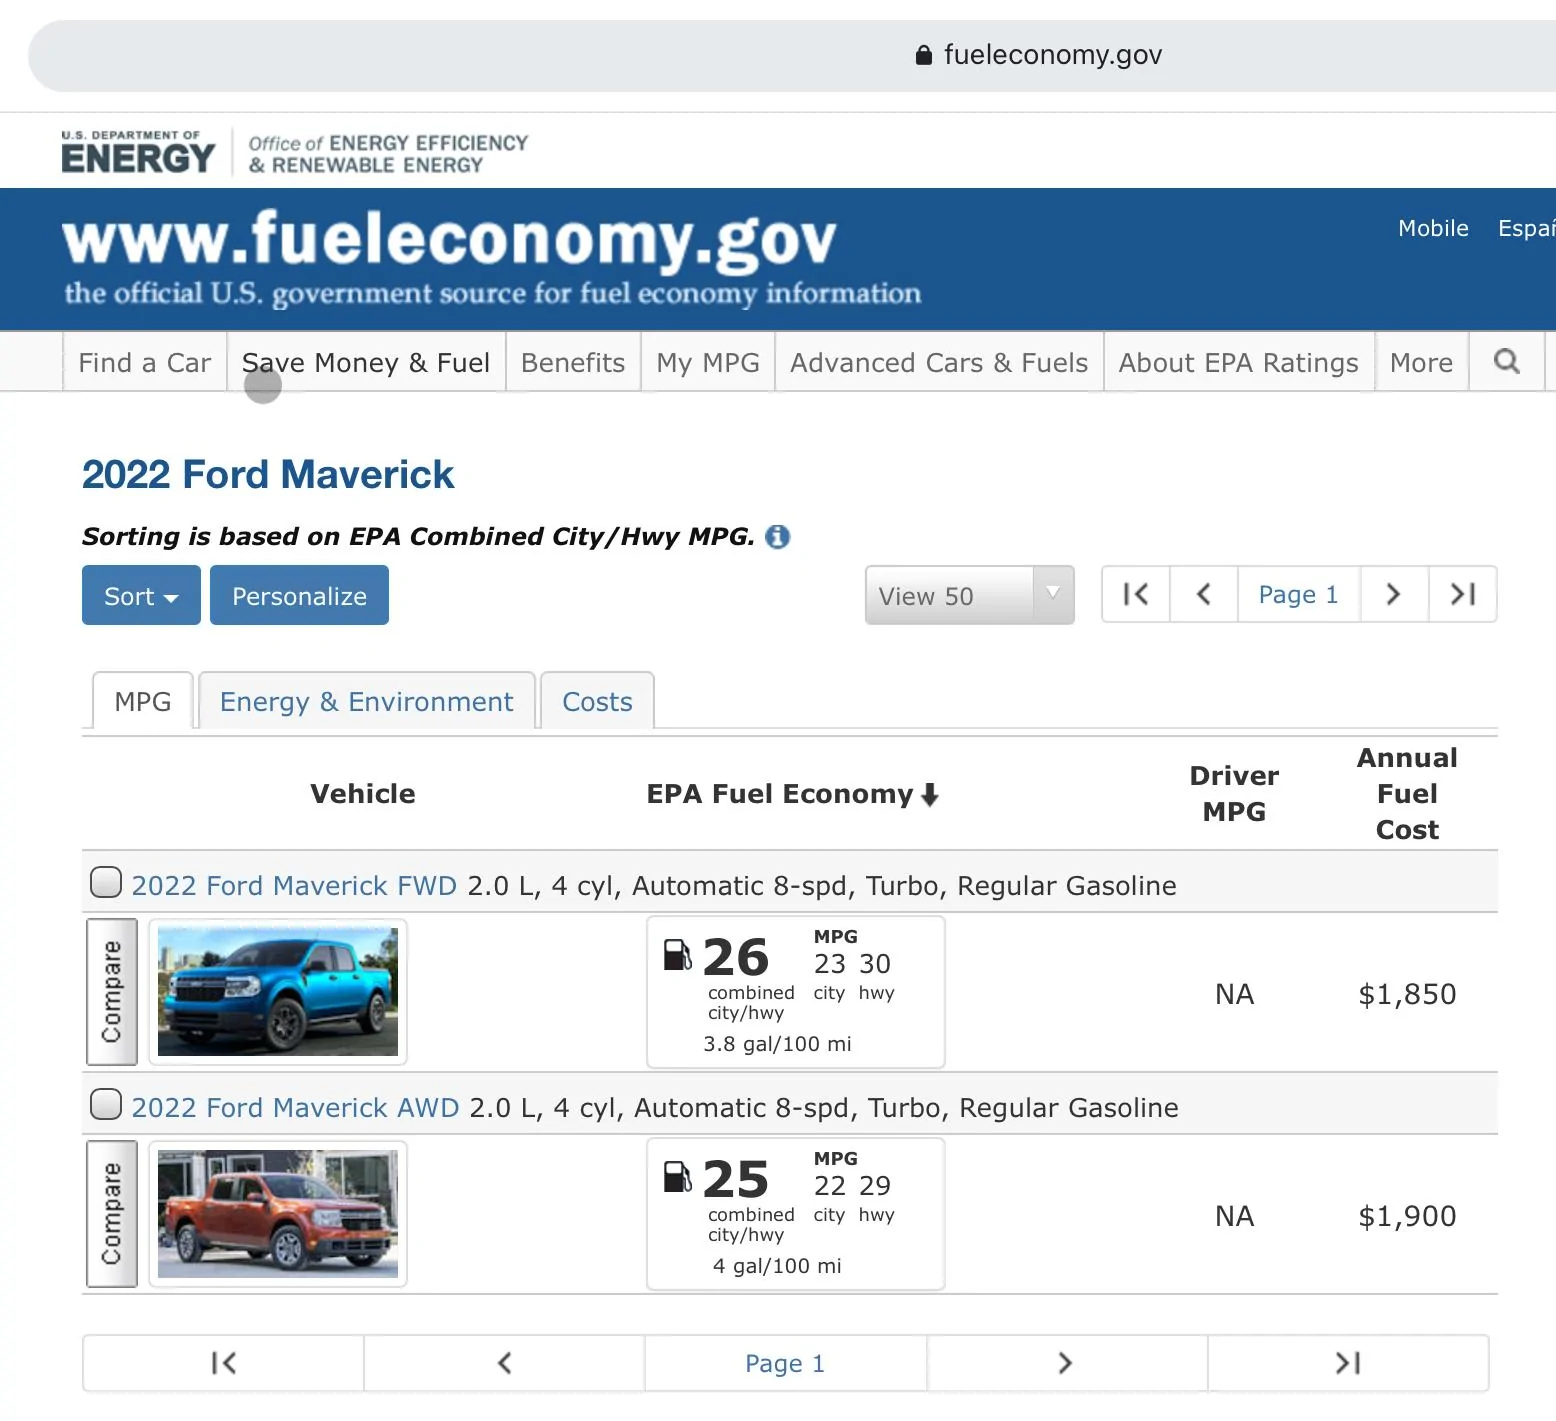
Task: Go to last page in bottom pagination
Action: [x=1348, y=1363]
